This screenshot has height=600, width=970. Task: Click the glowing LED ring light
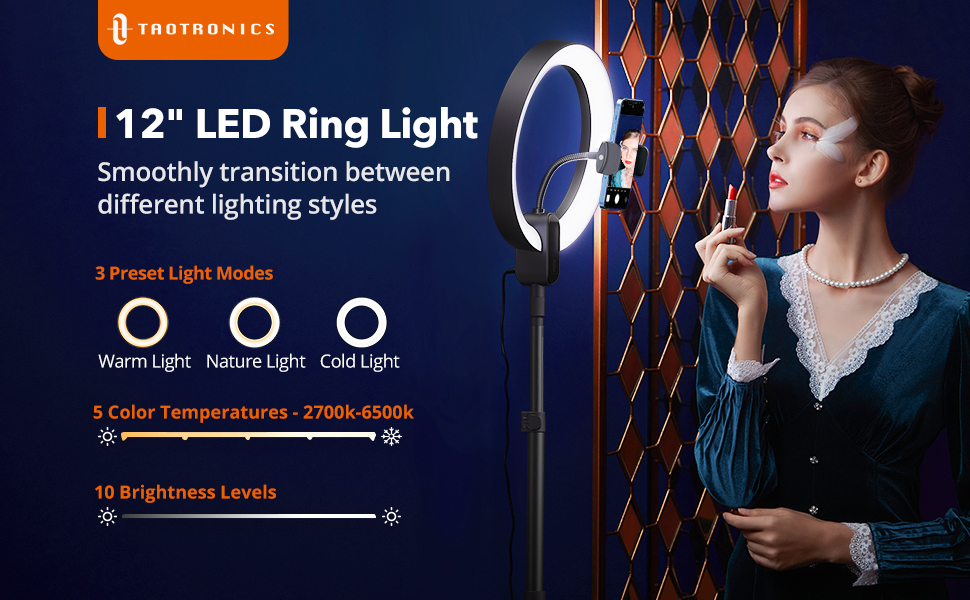[542, 147]
